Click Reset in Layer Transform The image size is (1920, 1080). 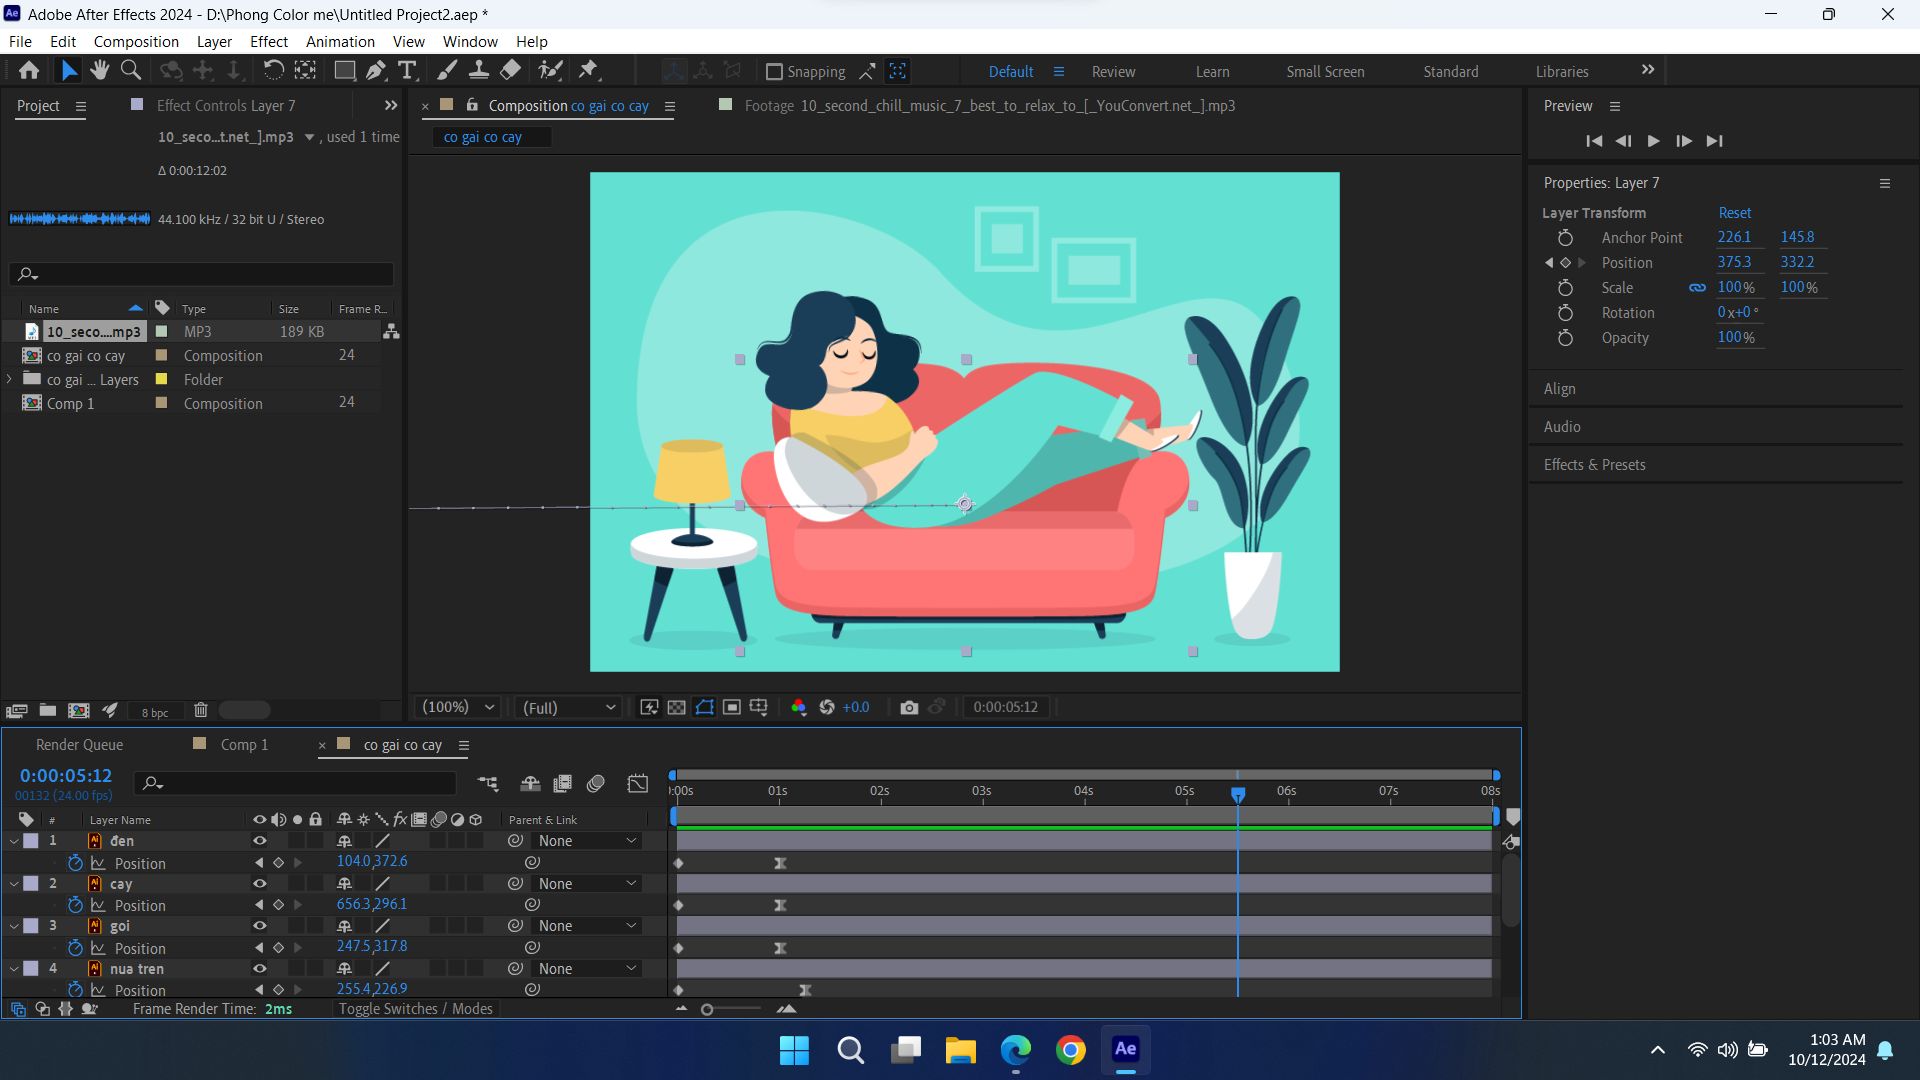click(x=1735, y=213)
